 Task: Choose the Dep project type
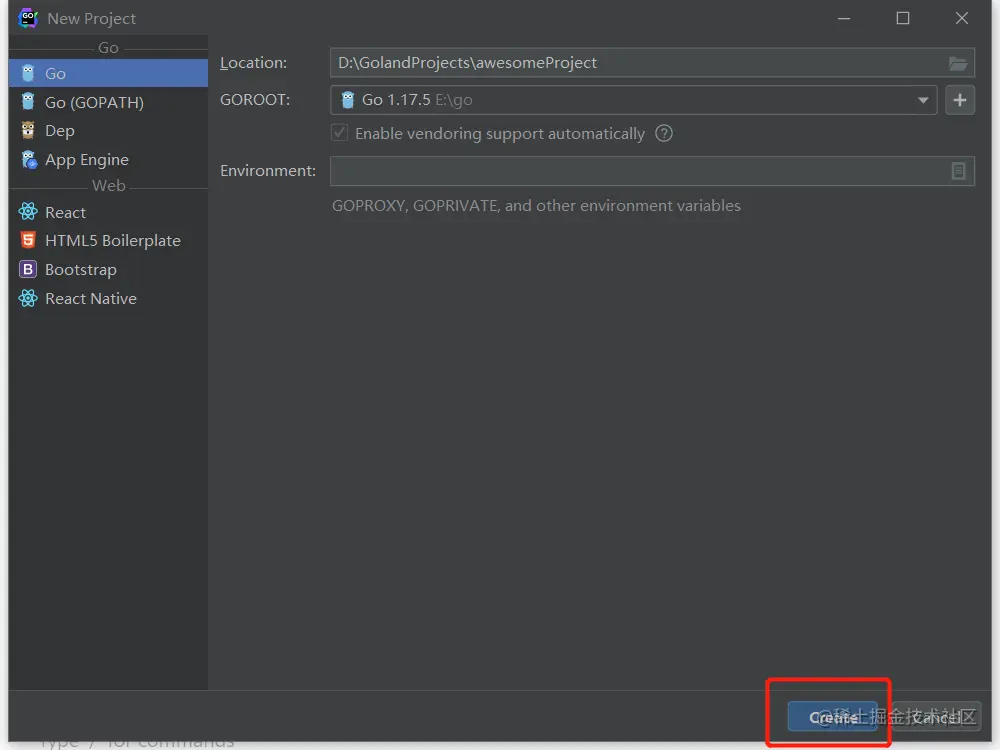click(x=108, y=131)
